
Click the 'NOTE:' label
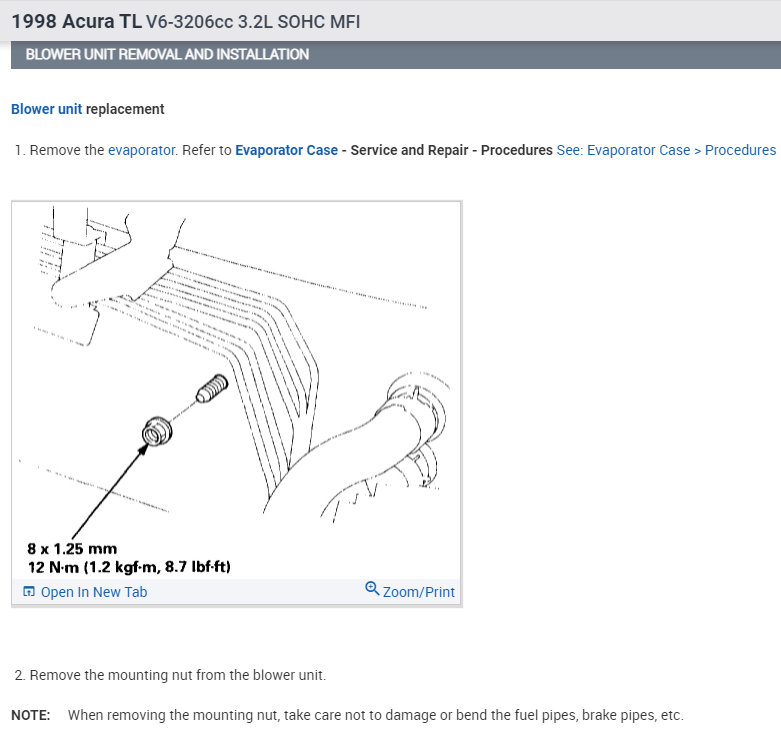point(31,715)
